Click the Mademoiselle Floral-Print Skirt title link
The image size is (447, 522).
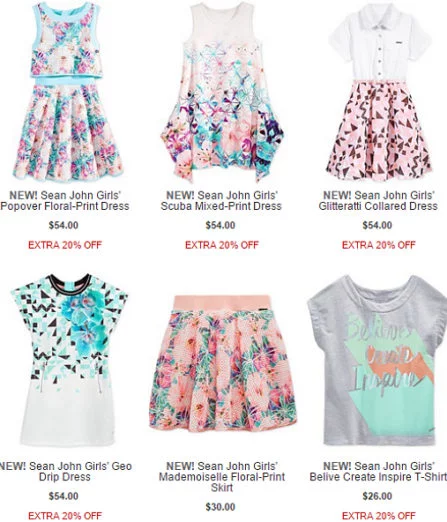coord(222,477)
